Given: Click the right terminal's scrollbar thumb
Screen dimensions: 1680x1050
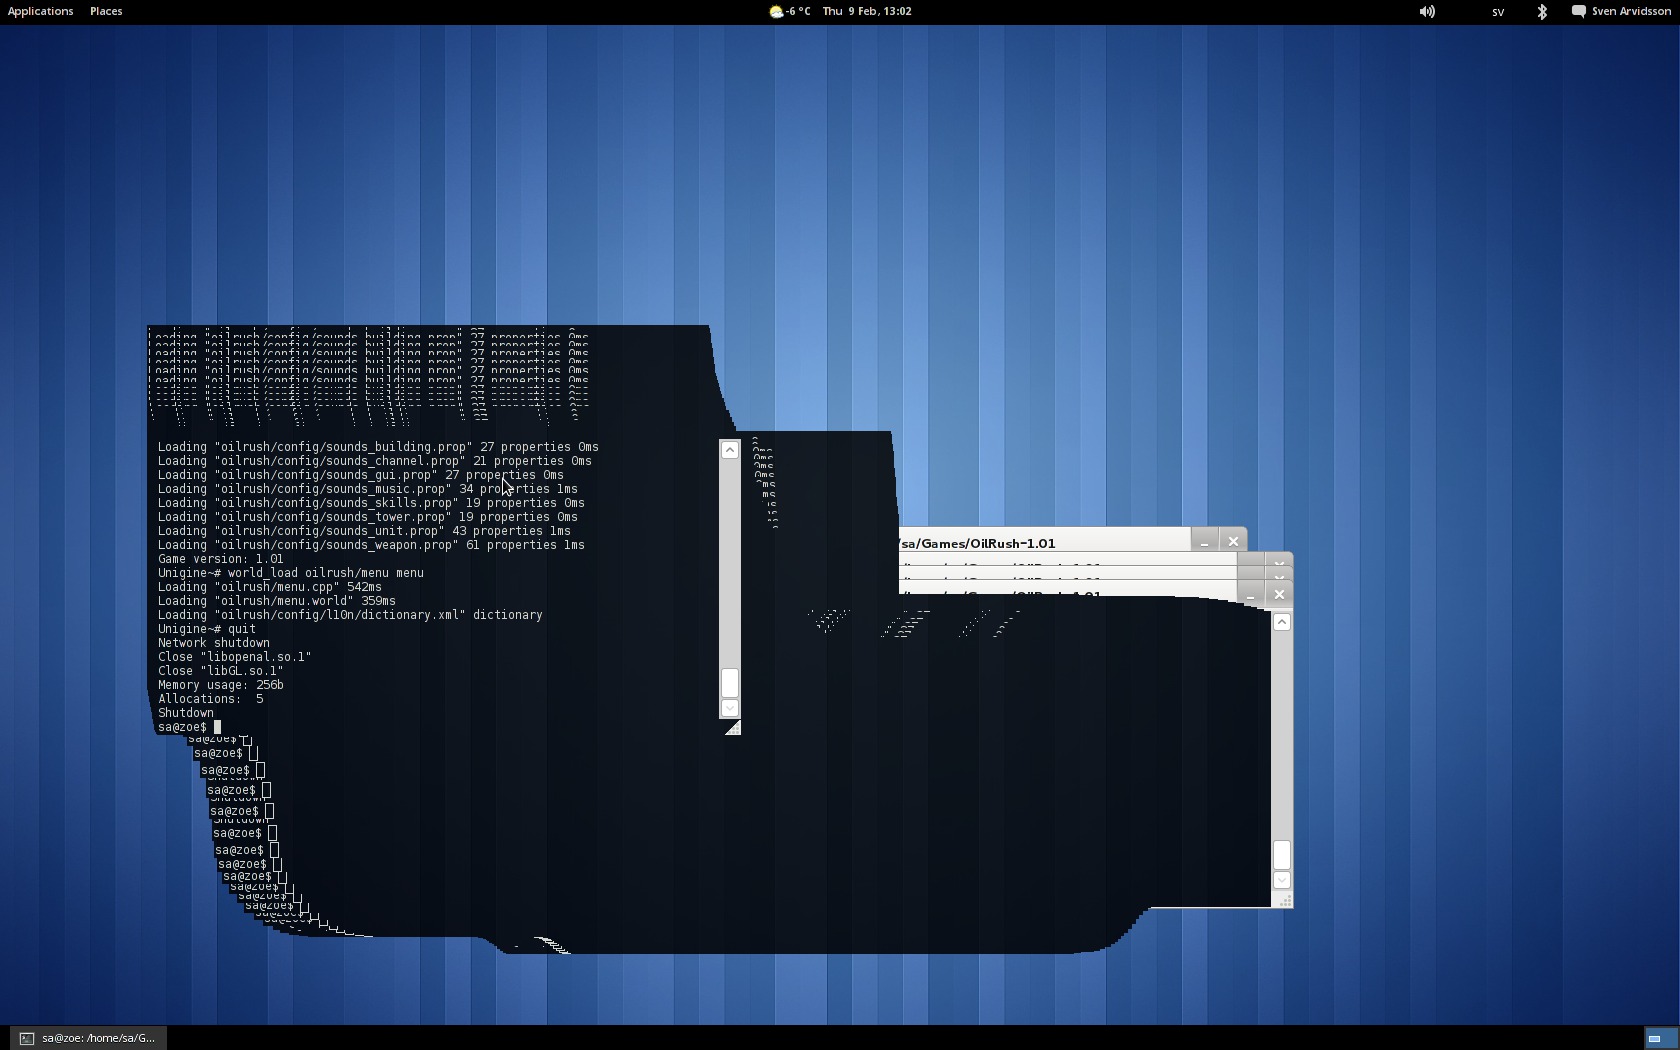Looking at the screenshot, I should coord(1281,855).
